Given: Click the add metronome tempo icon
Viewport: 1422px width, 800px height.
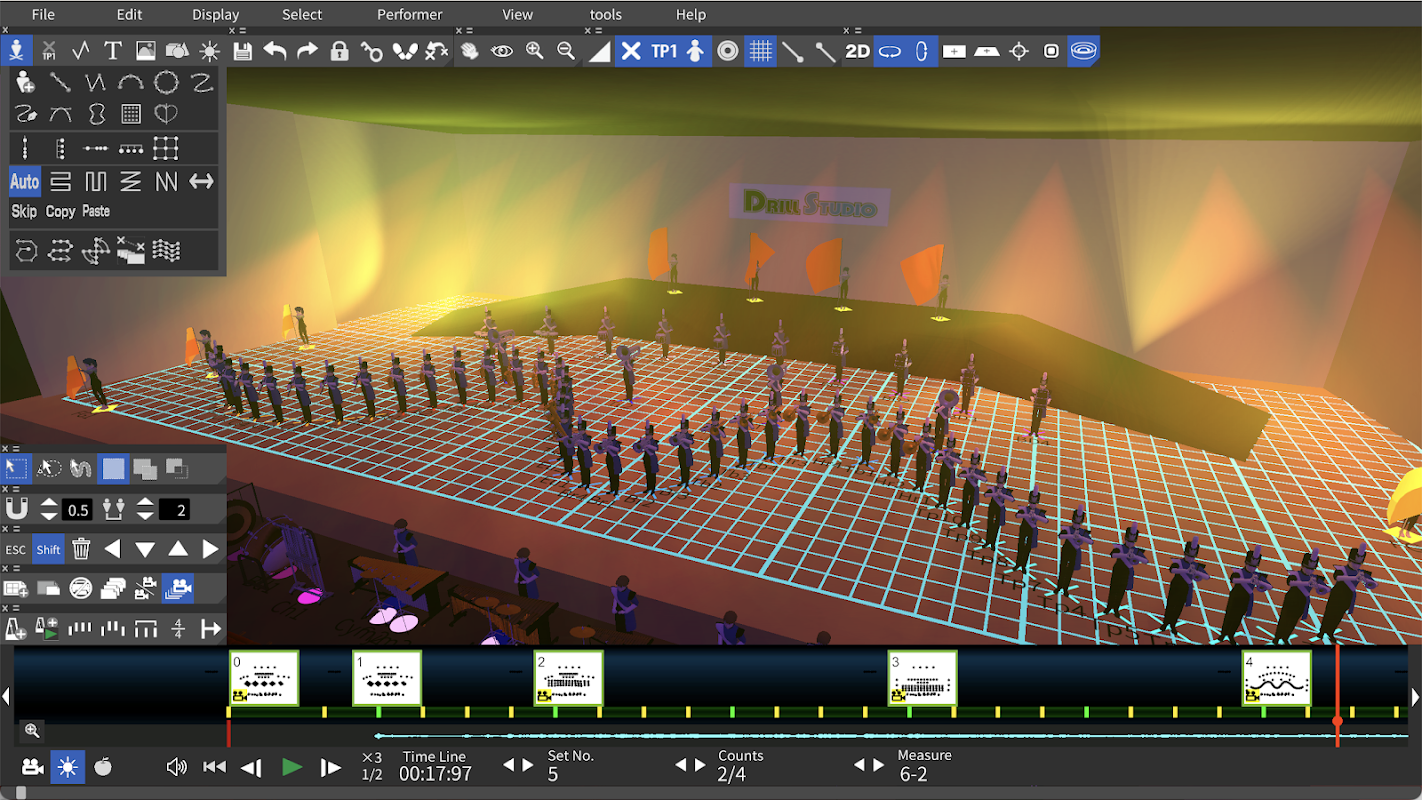Looking at the screenshot, I should pos(15,629).
